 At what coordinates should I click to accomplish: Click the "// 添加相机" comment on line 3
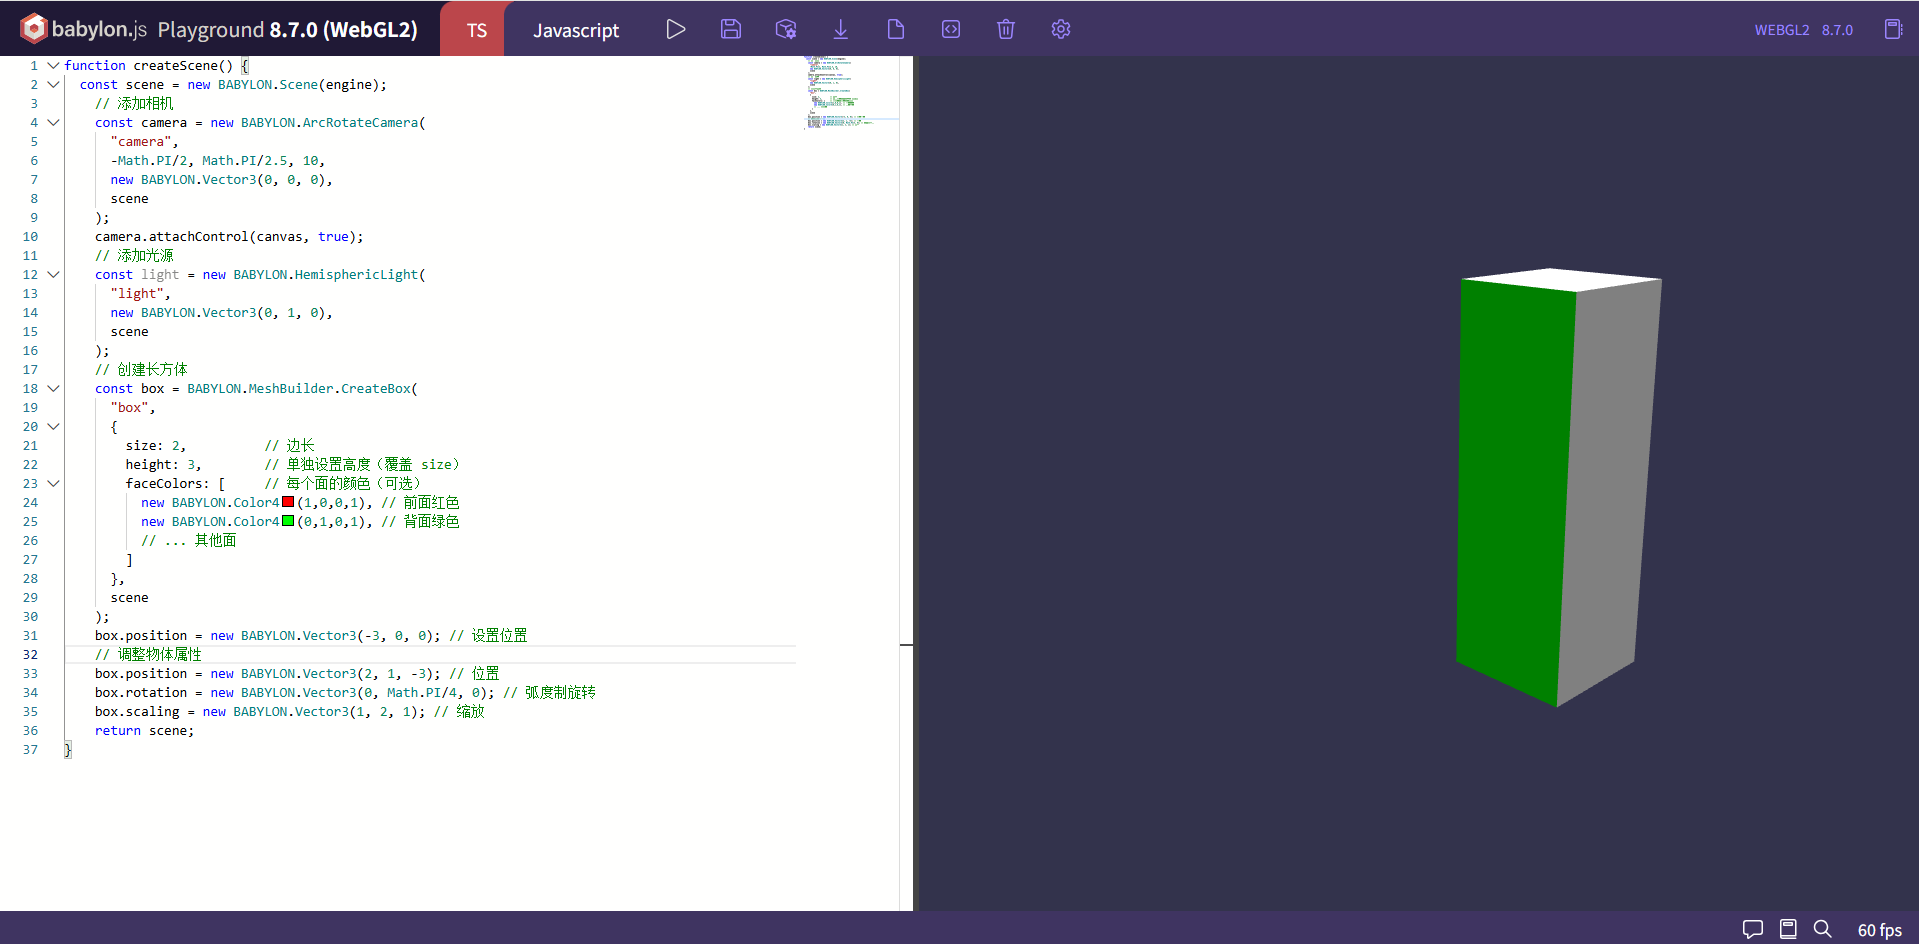tap(134, 104)
